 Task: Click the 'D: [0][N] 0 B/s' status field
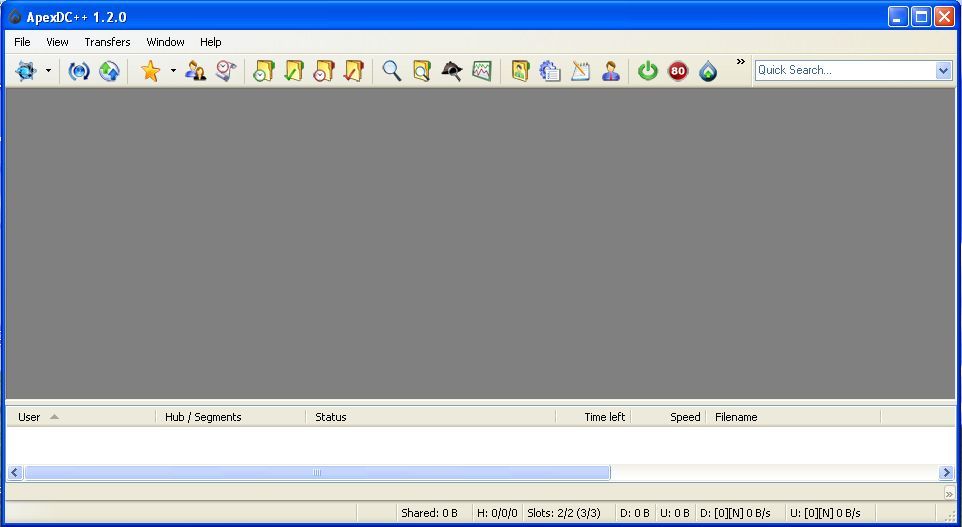(x=740, y=513)
